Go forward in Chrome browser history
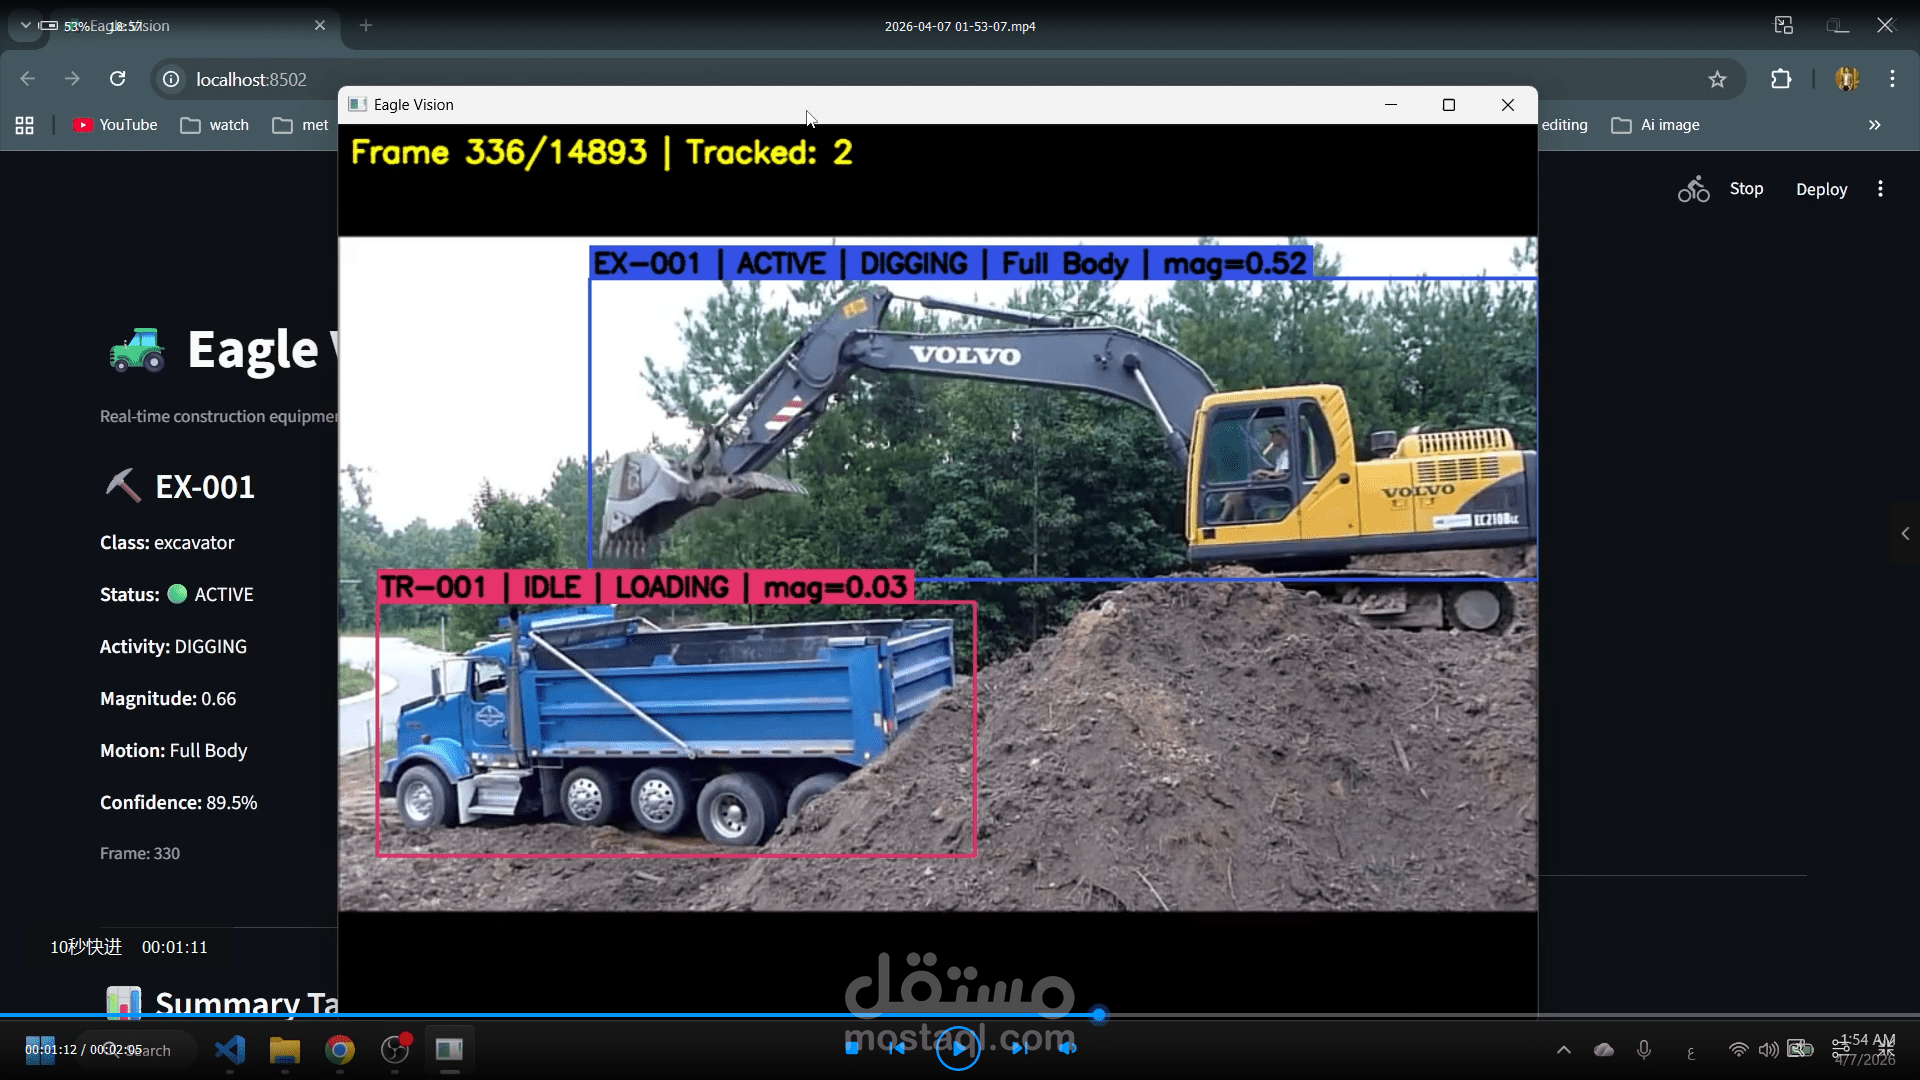1920x1080 pixels. [72, 79]
